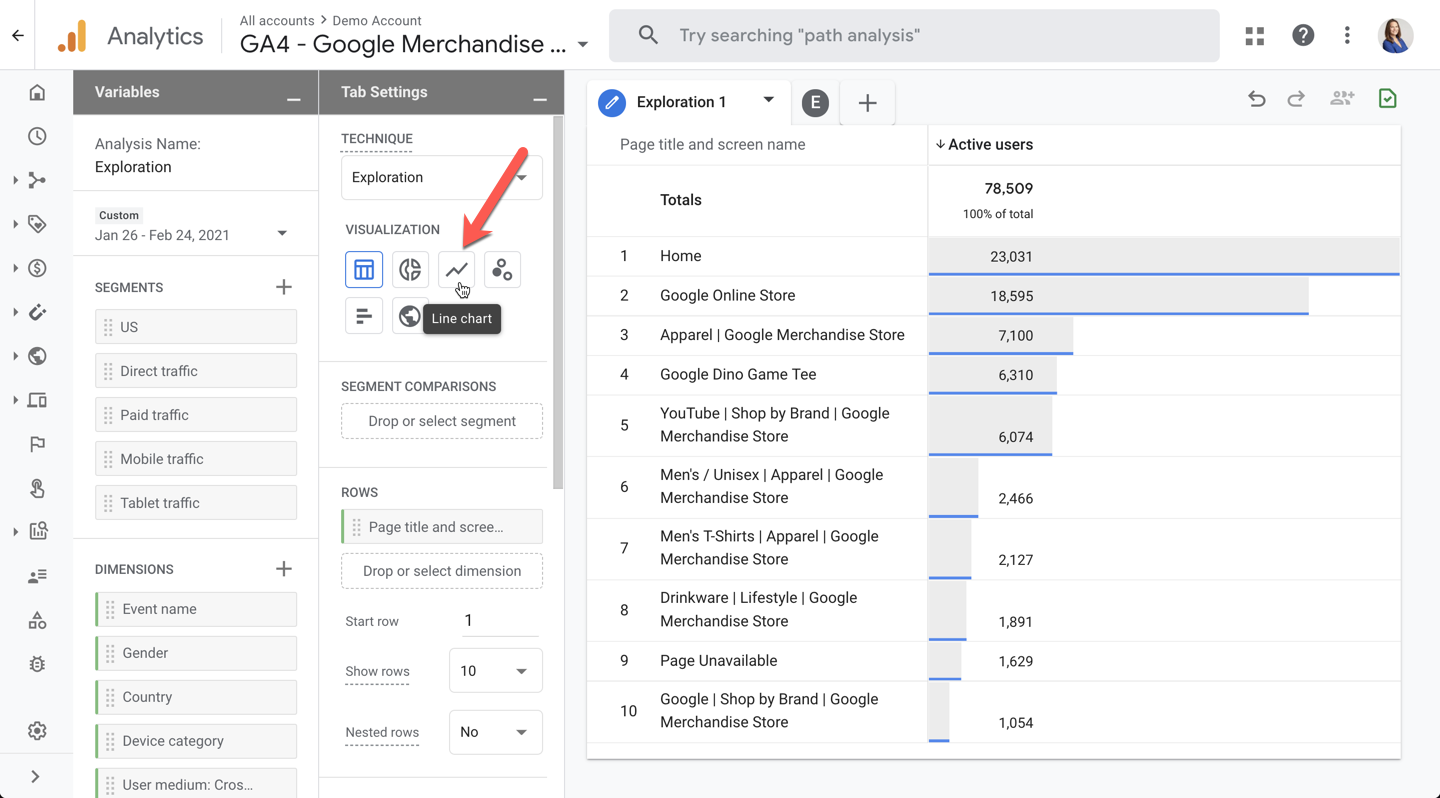Open Demographics globe icon in left sidebar
The height and width of the screenshot is (798, 1440).
[37, 356]
